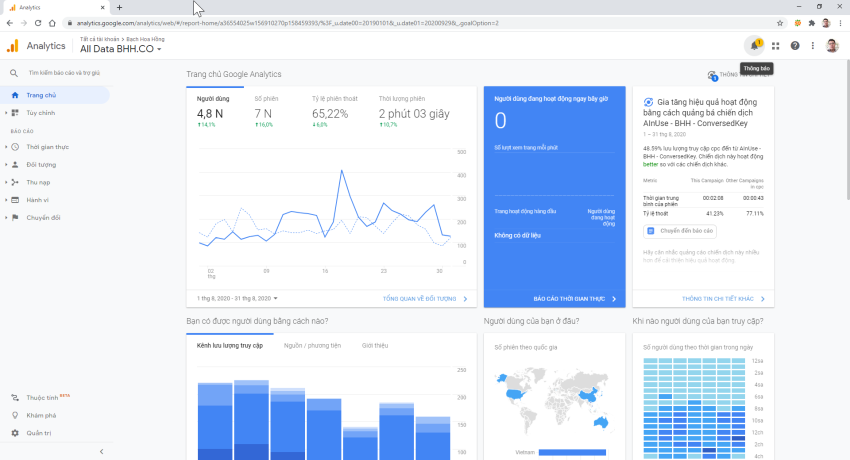
Task: Click search reports input field
Action: tap(64, 73)
